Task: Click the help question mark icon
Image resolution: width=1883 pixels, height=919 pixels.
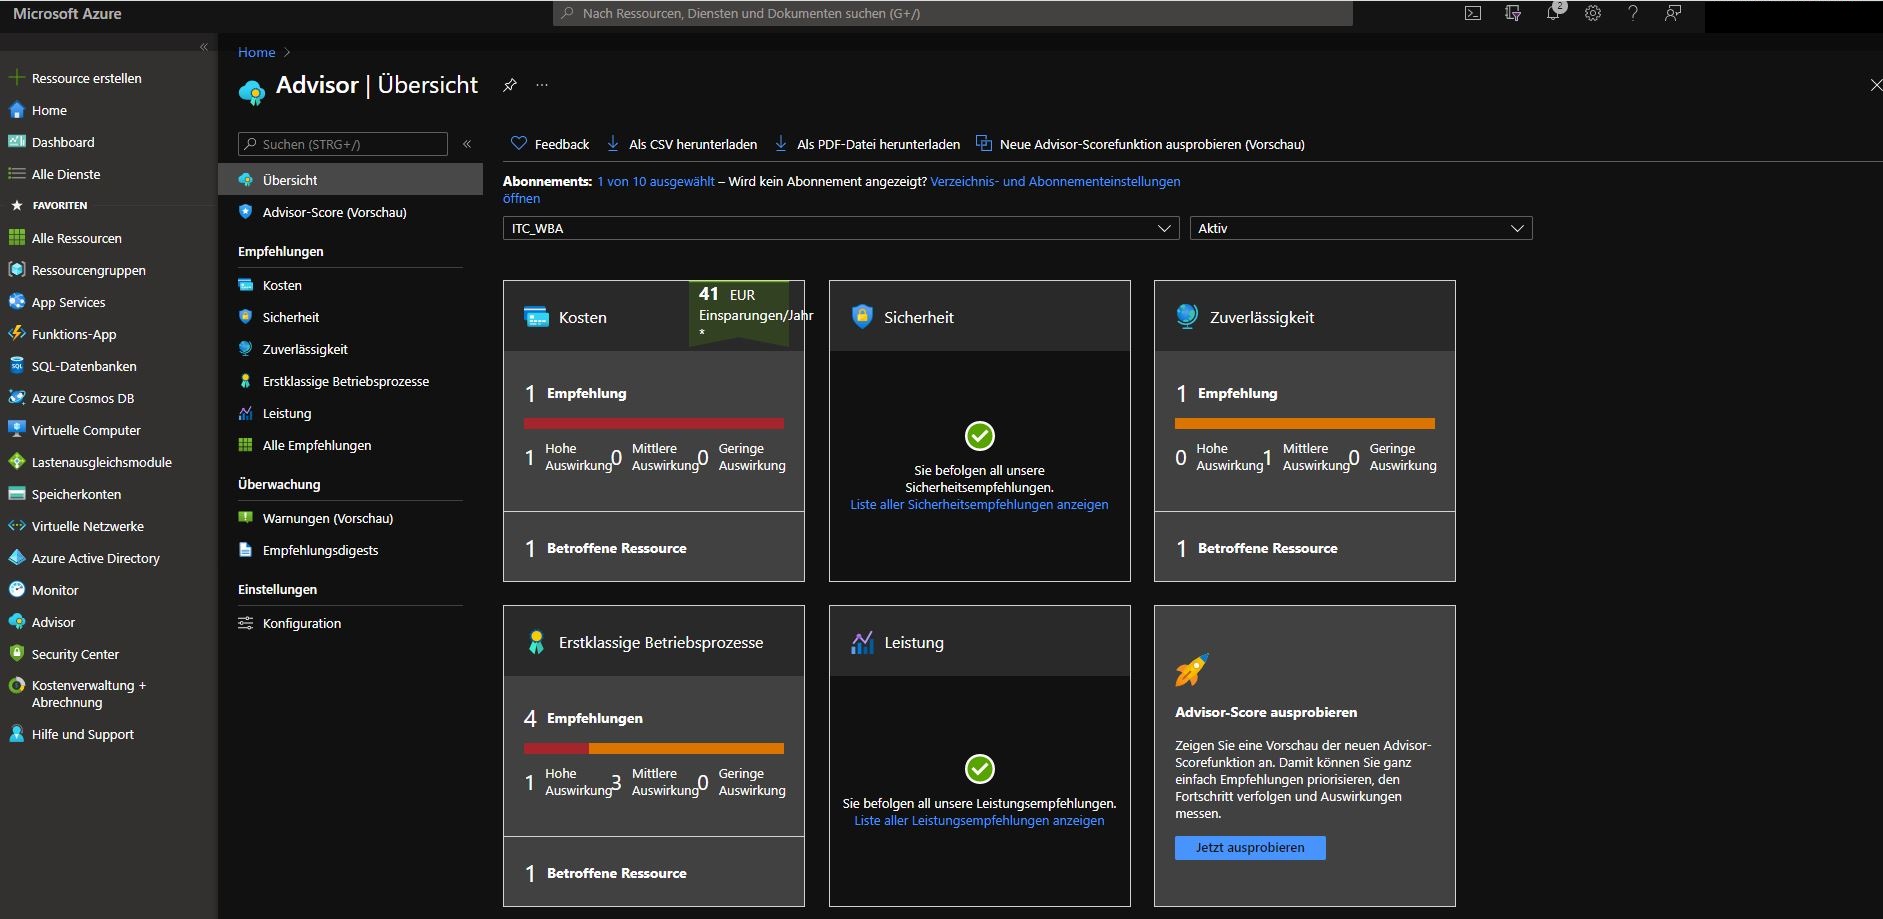Action: click(1633, 14)
